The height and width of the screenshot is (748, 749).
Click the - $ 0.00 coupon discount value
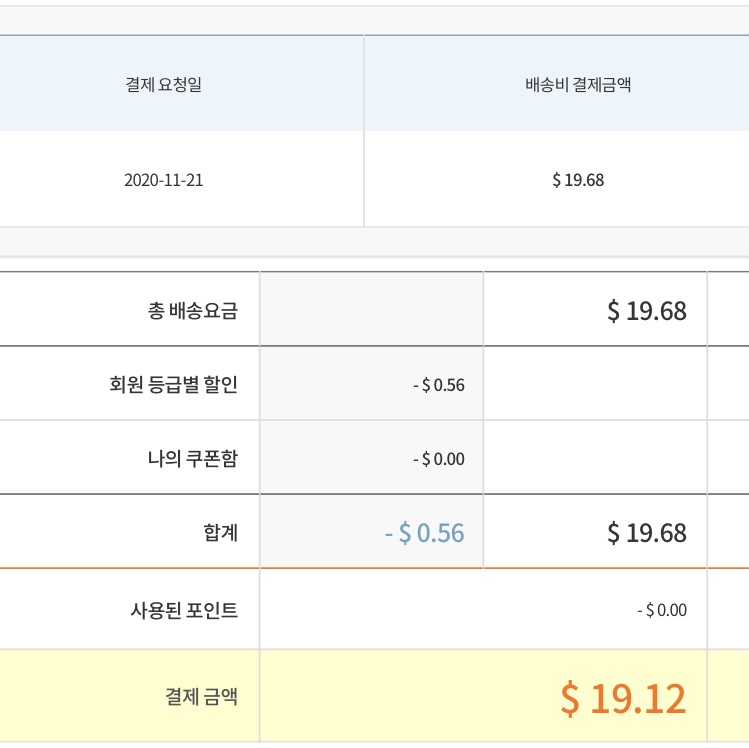point(438,459)
